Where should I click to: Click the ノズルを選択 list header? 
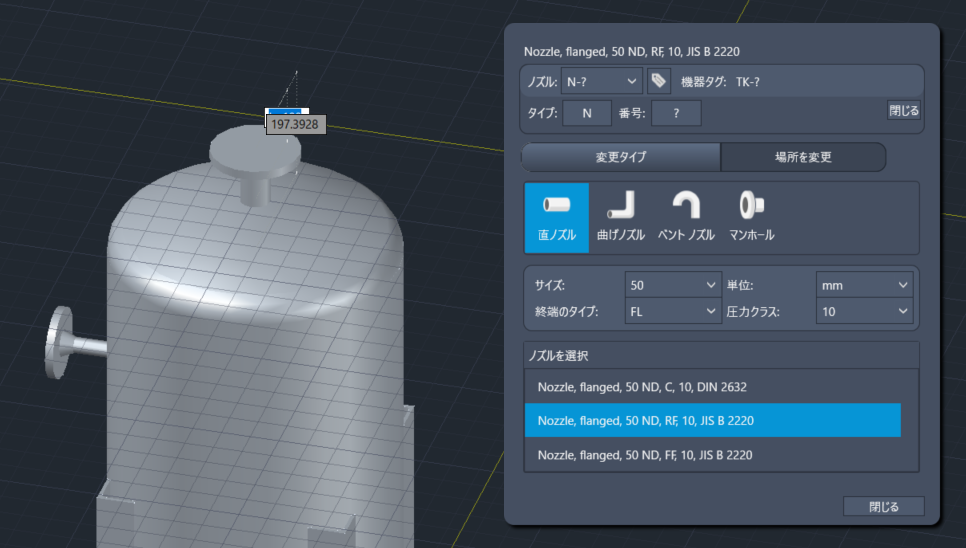point(721,356)
